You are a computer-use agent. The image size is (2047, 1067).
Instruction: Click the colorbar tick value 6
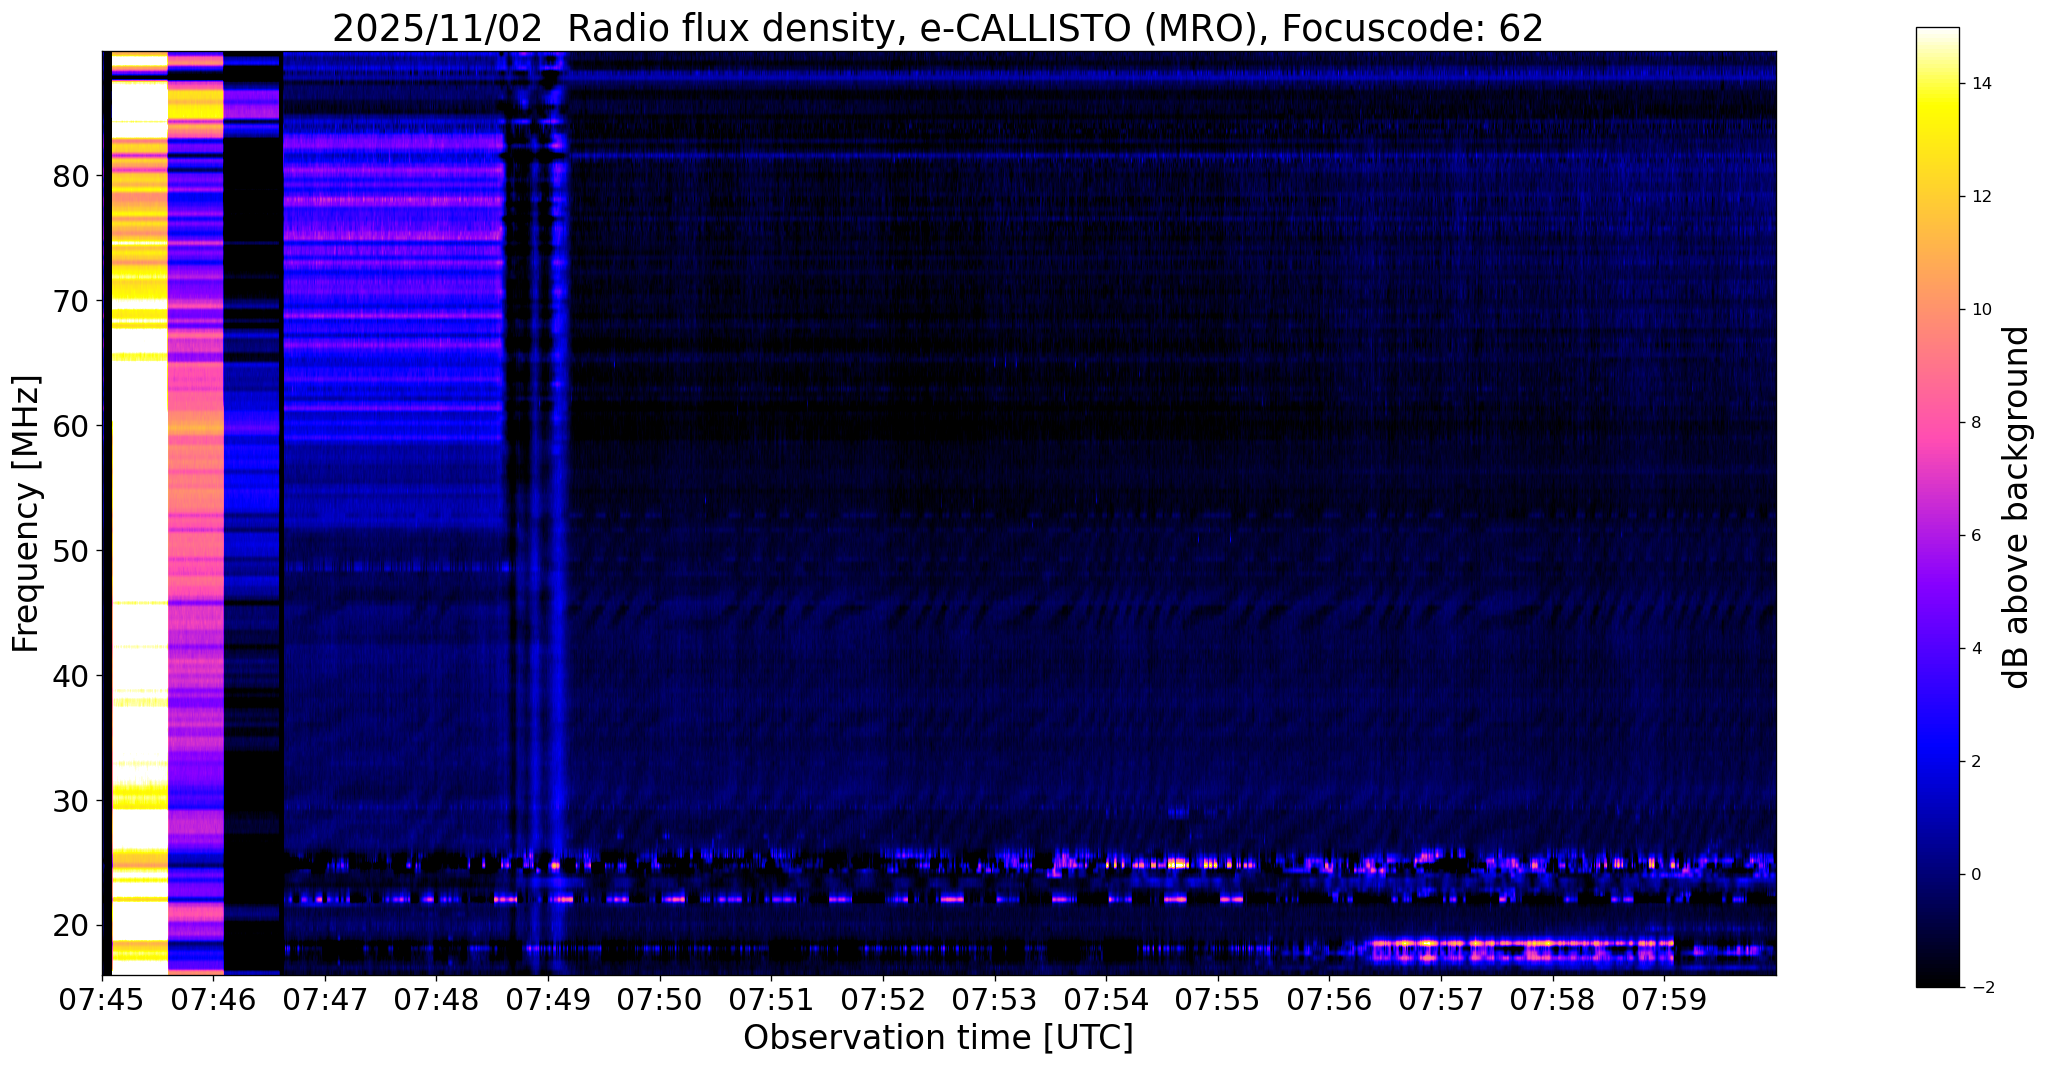tap(1978, 536)
